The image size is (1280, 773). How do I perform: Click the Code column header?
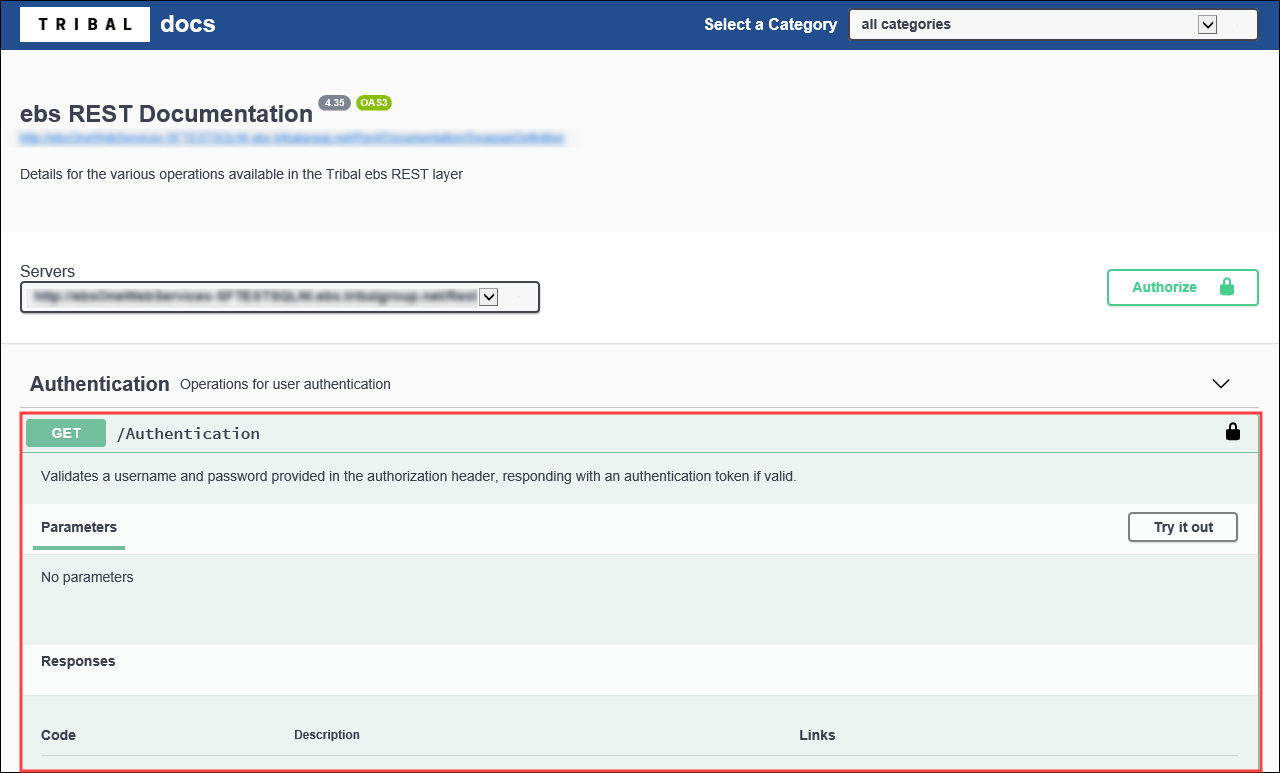click(x=58, y=735)
